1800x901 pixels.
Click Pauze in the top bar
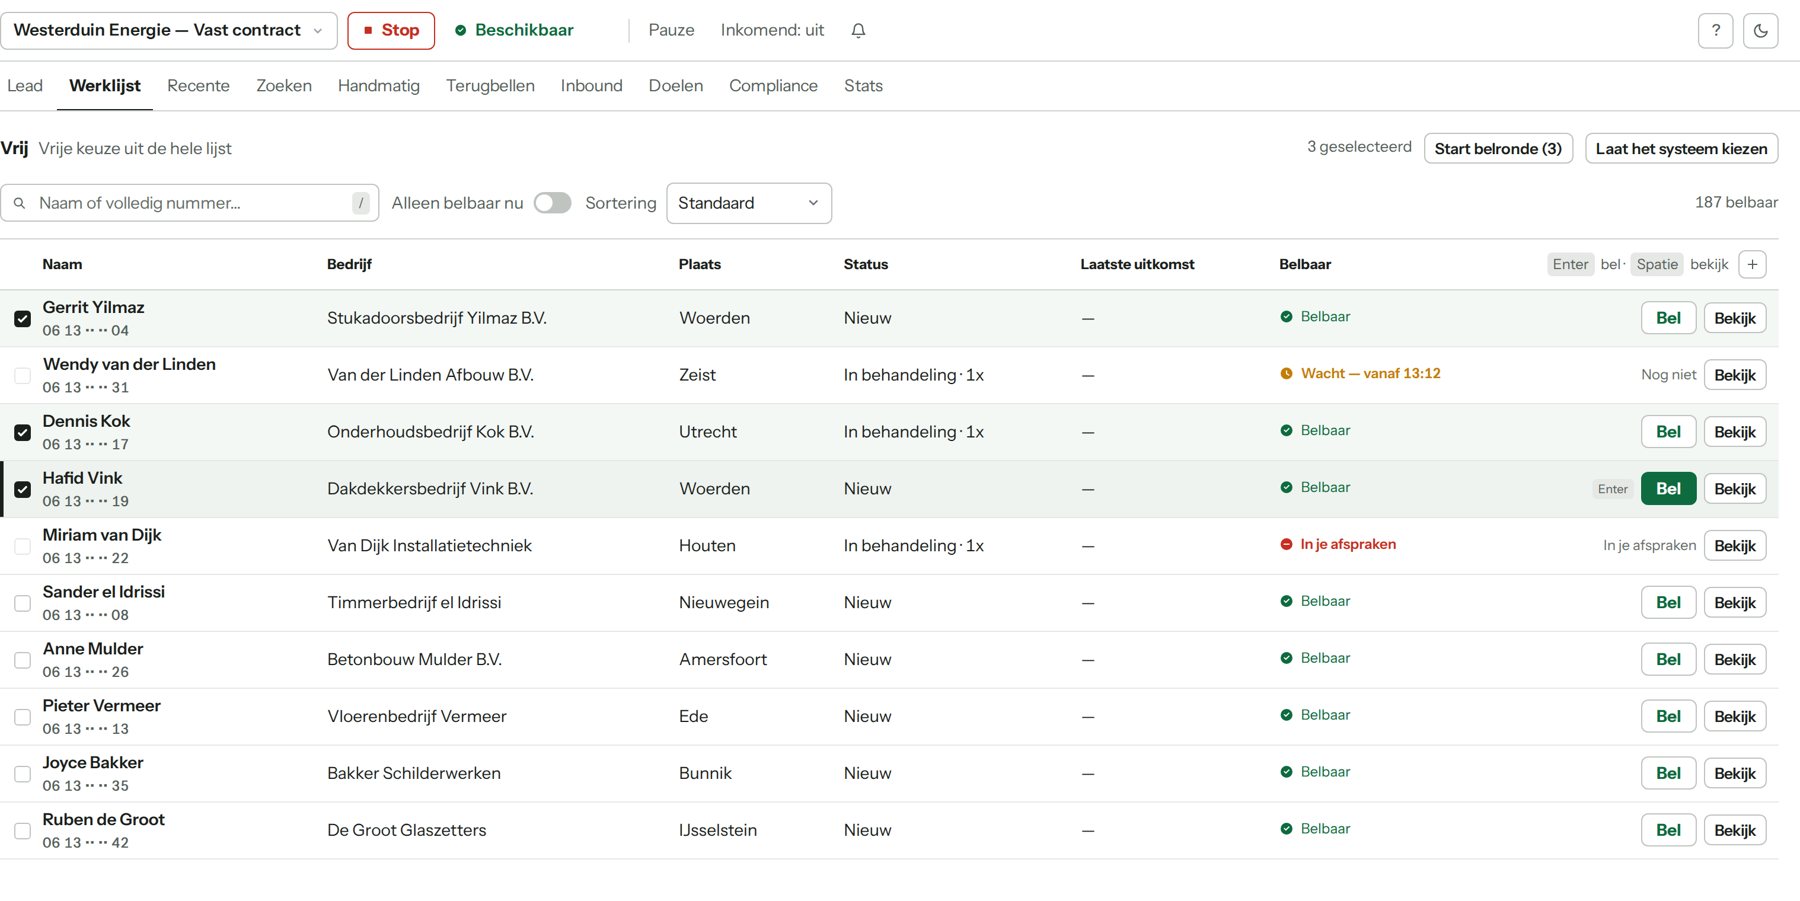pyautogui.click(x=671, y=31)
